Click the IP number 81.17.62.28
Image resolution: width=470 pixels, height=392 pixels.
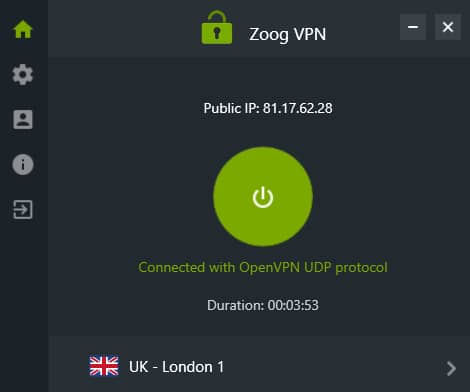pyautogui.click(x=298, y=108)
